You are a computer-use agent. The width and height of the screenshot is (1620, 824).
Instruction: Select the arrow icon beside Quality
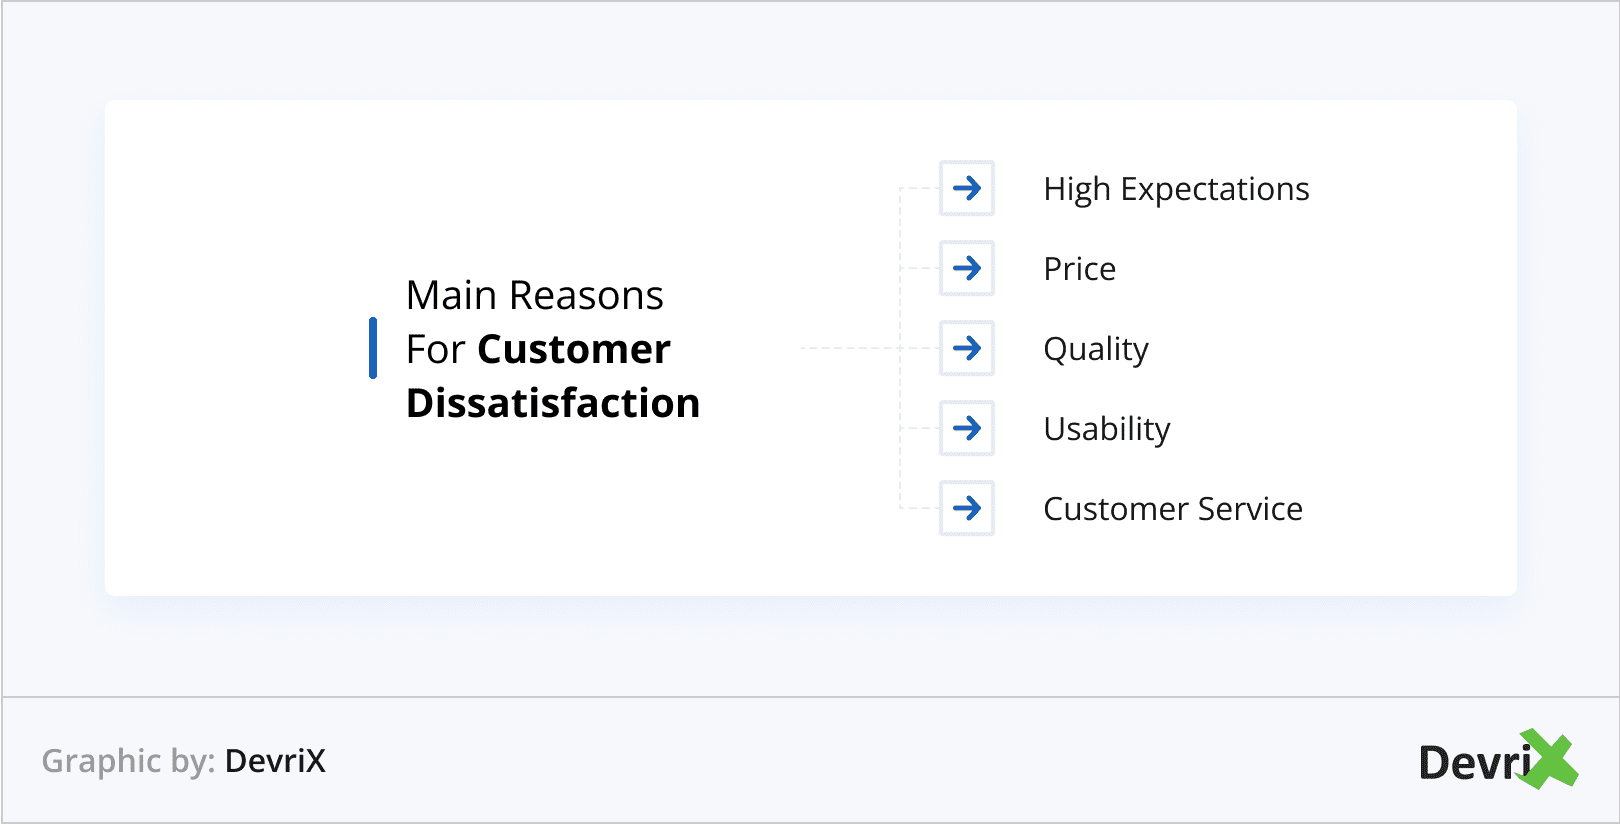coord(967,348)
